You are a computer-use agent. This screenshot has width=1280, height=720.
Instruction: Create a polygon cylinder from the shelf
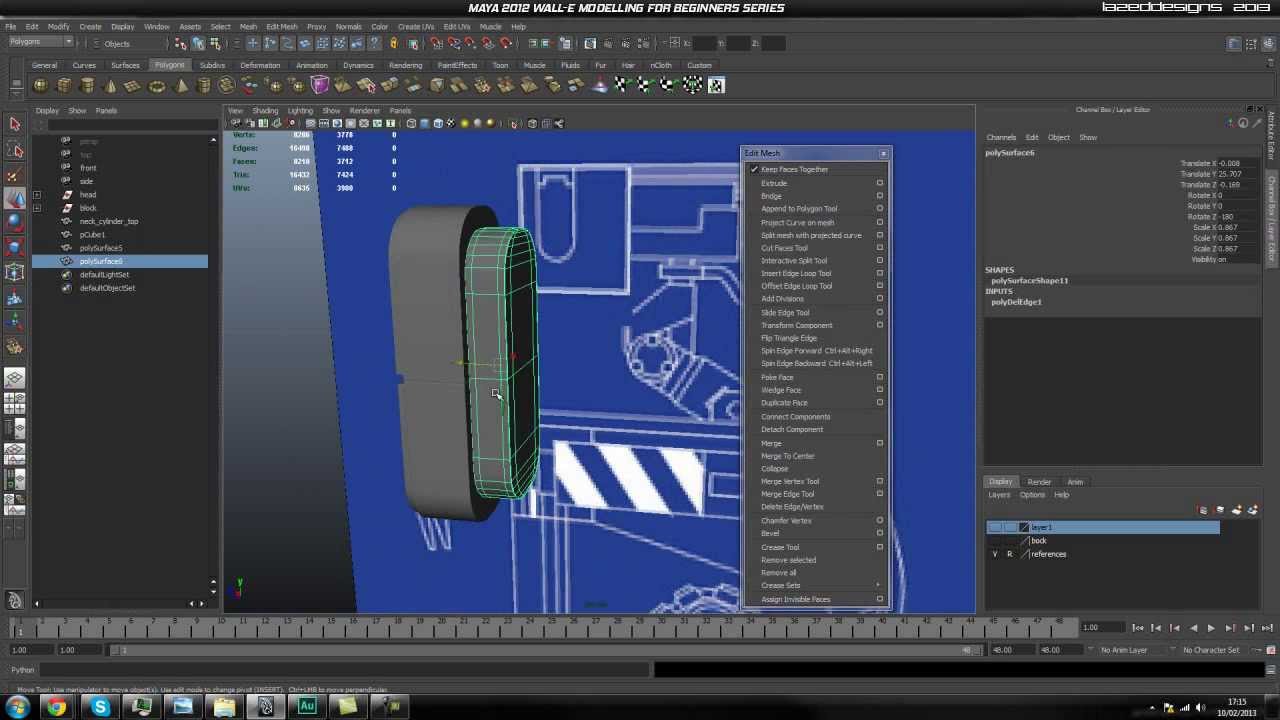(x=87, y=86)
